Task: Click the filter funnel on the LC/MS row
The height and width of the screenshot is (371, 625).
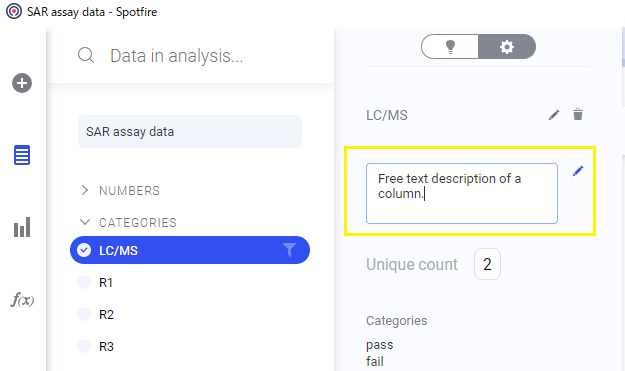Action: click(289, 250)
